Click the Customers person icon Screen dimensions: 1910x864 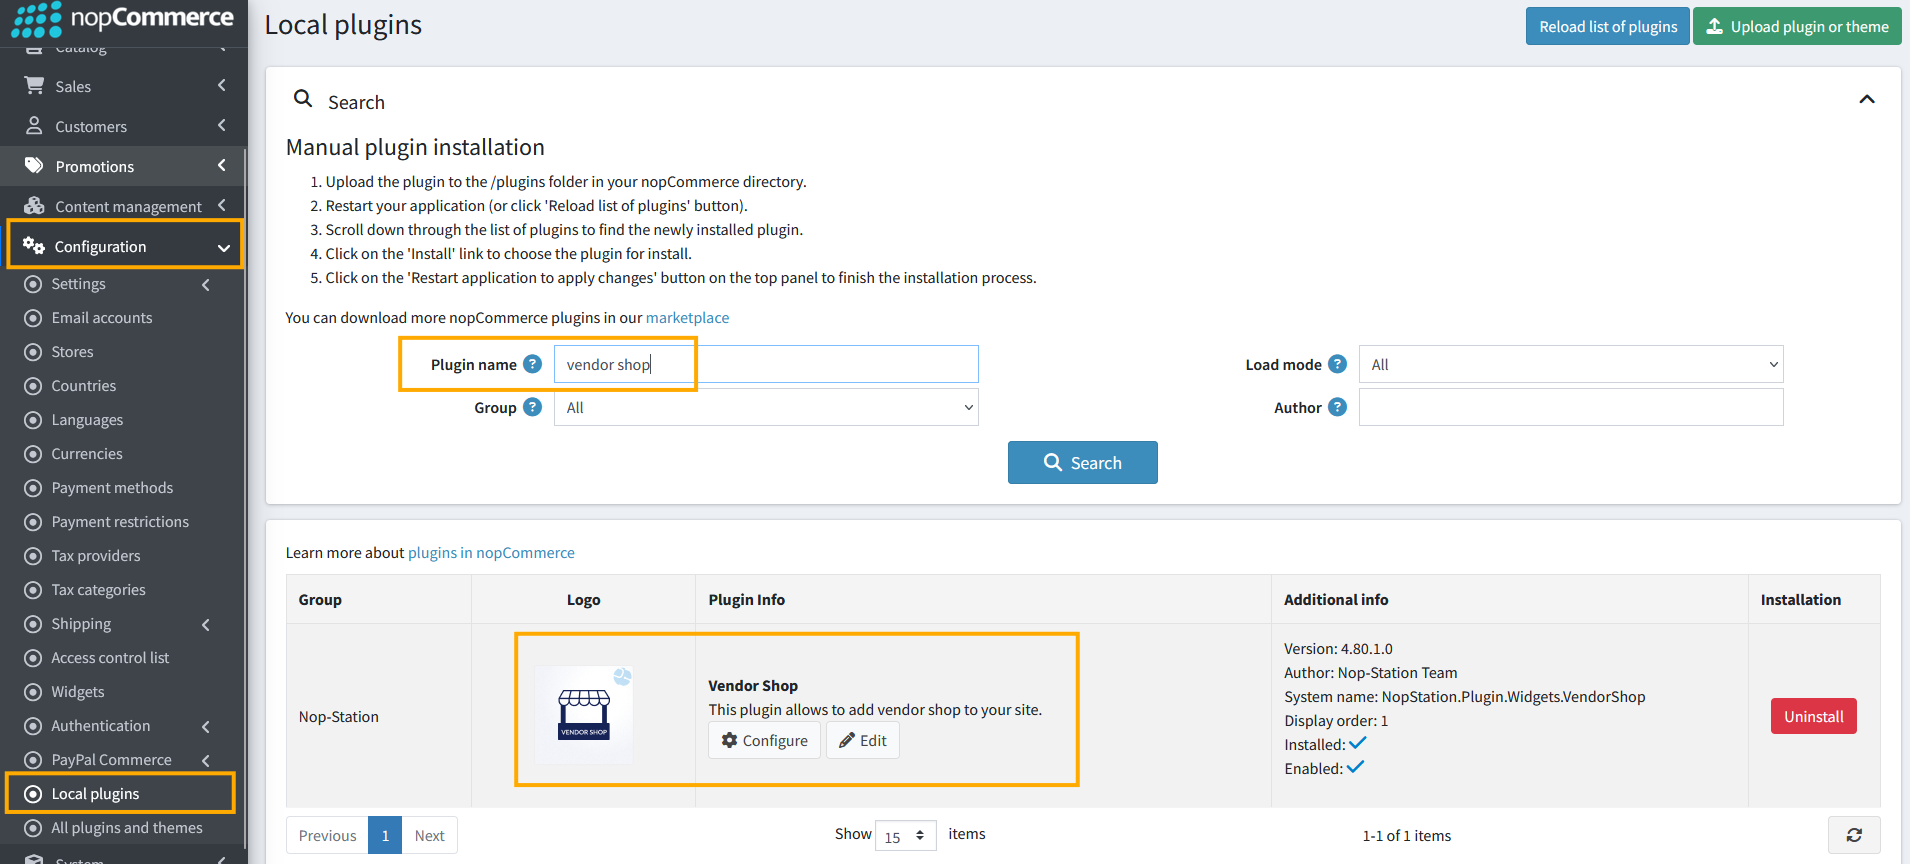(34, 126)
